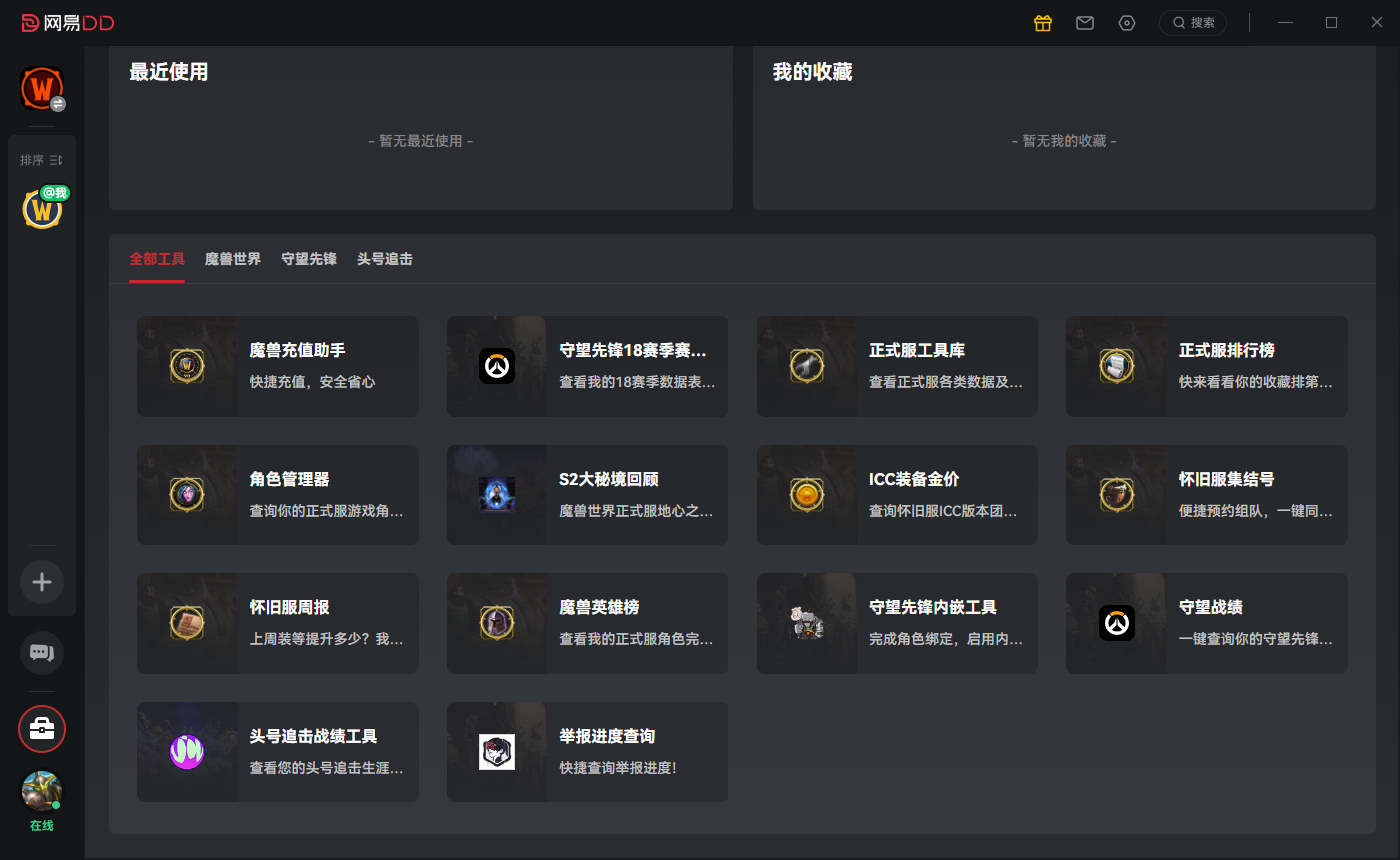Open 正式服排行榜 by its title
Viewport: 1400px width, 860px height.
(1227, 351)
